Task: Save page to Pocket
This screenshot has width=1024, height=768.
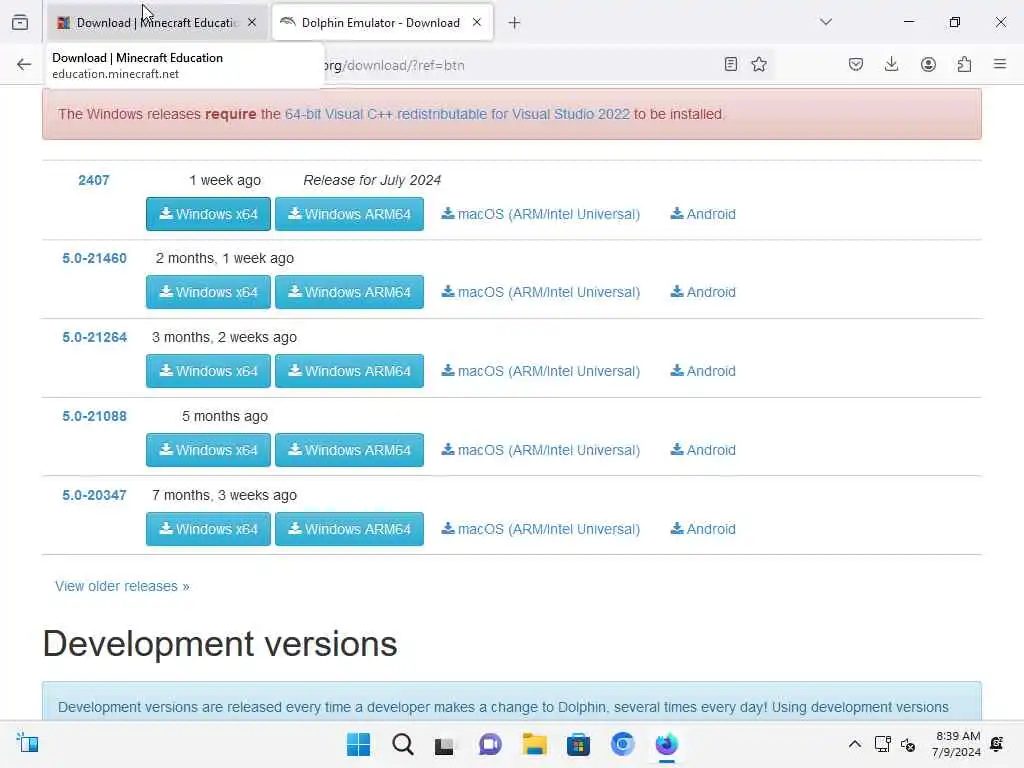Action: (856, 64)
